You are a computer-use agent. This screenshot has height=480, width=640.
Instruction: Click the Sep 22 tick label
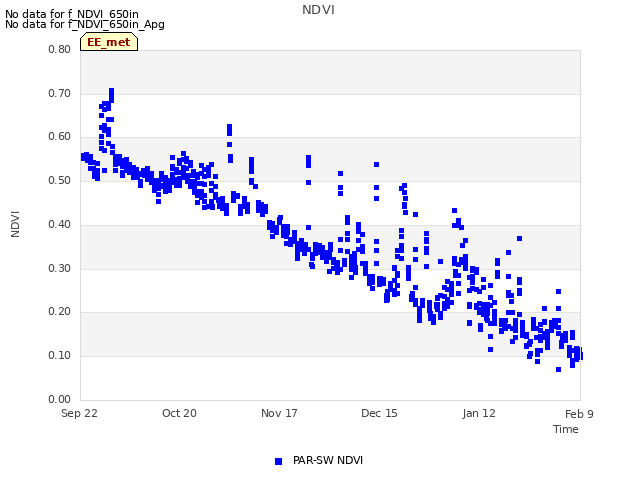[x=79, y=413]
